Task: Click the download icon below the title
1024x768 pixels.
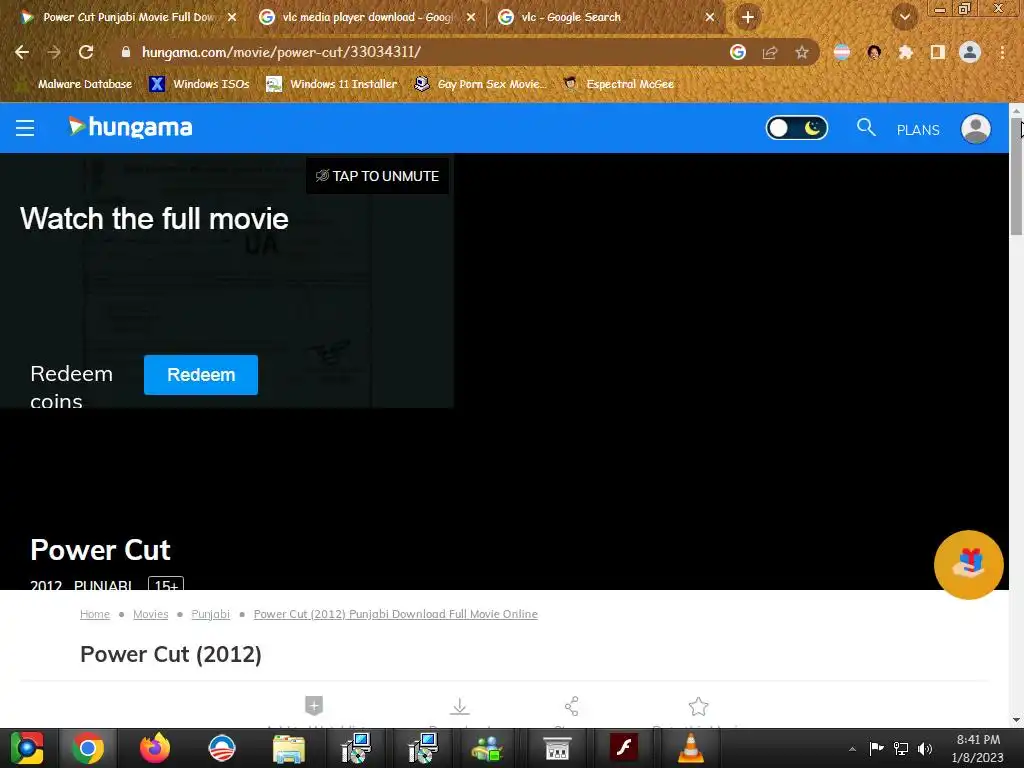Action: click(x=460, y=706)
